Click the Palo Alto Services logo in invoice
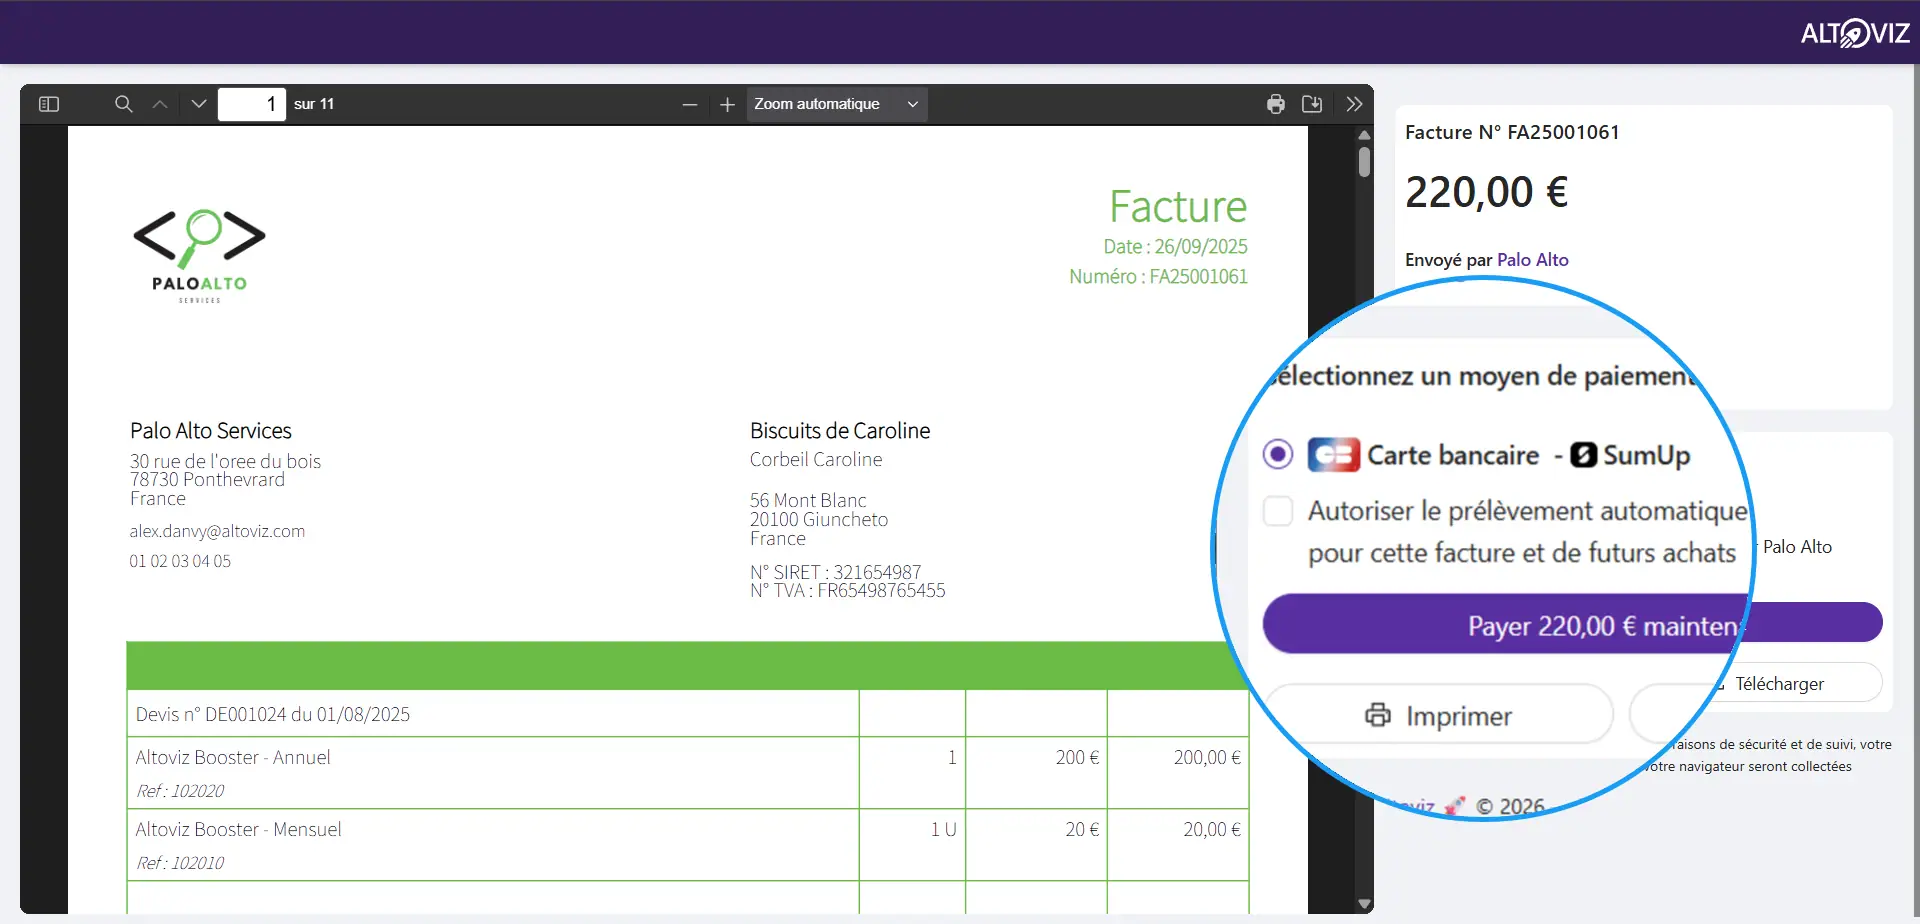 199,256
